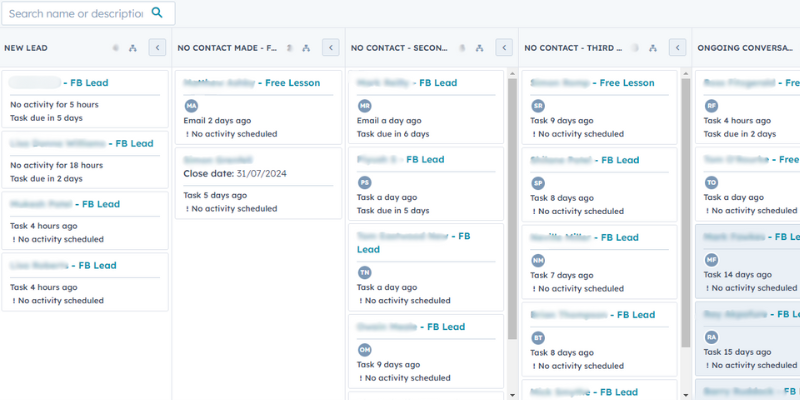Click the MR owner avatar
Screen dimensions: 800x400
[365, 106]
